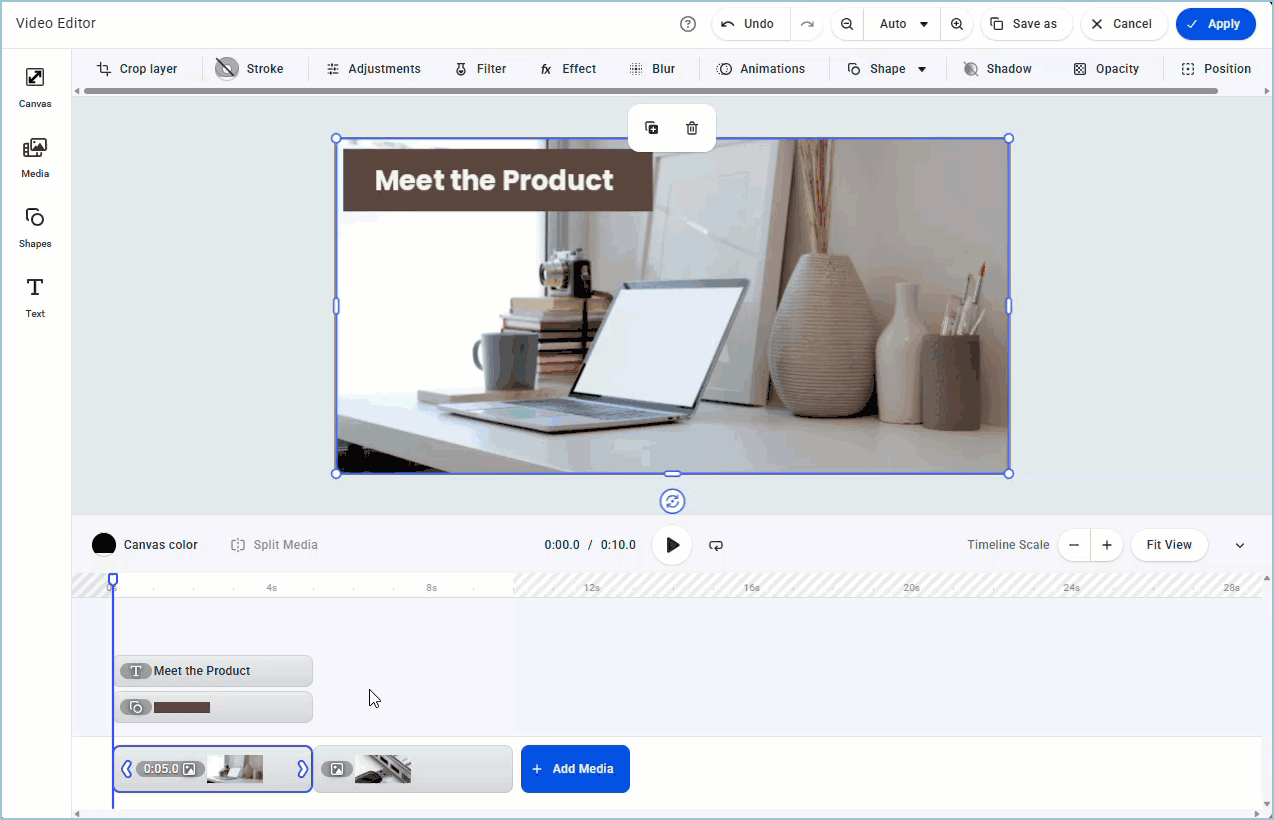Viewport: 1274px width, 820px height.
Task: Open the Adjustments toolbar item
Action: [373, 69]
